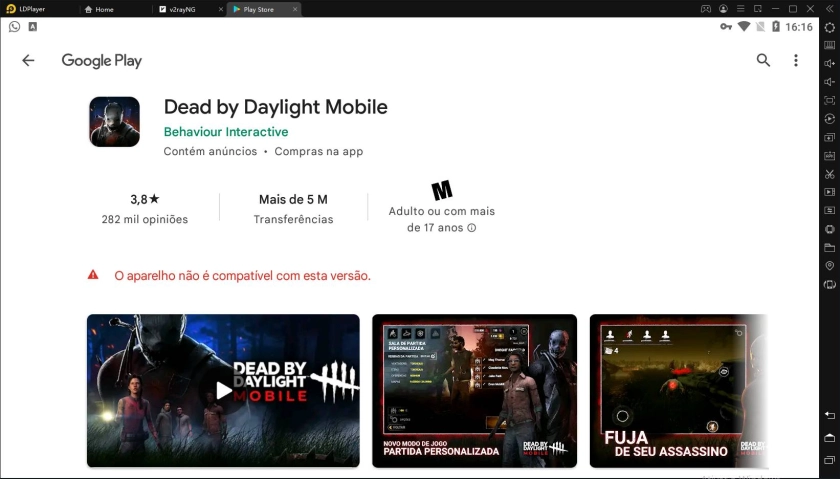Switch to the Home tab

[x=99, y=9]
